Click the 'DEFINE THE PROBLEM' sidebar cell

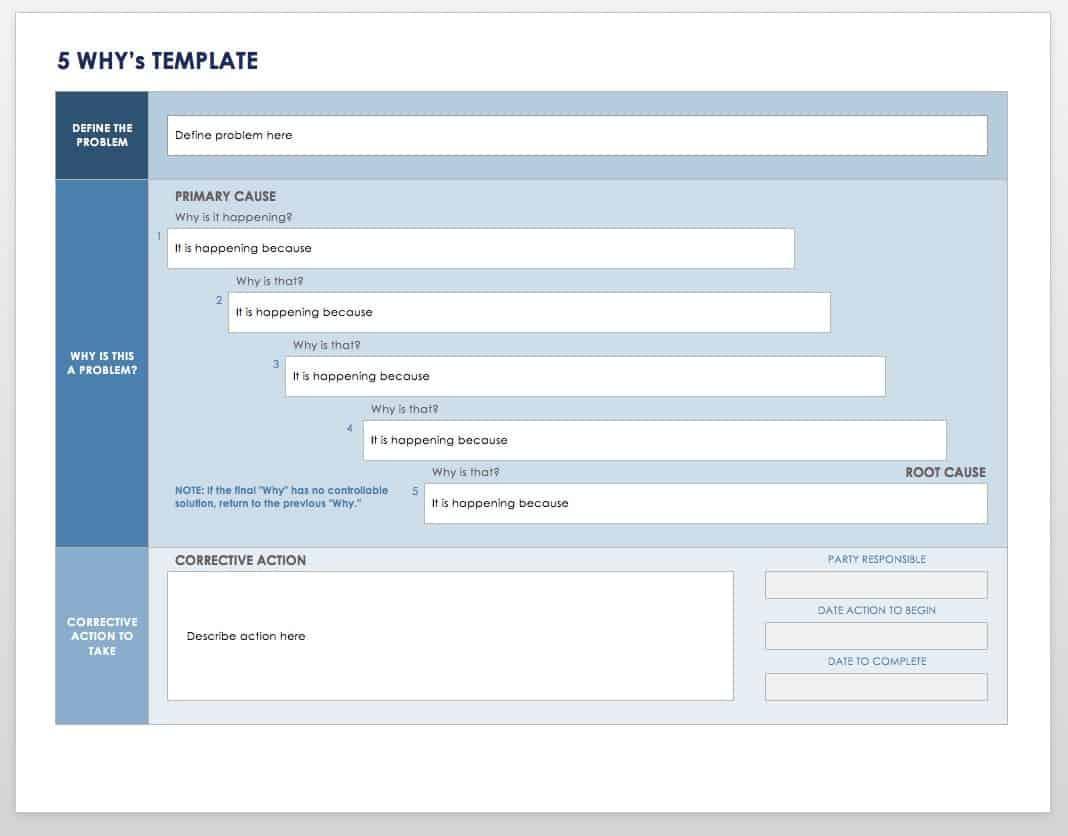(x=102, y=135)
